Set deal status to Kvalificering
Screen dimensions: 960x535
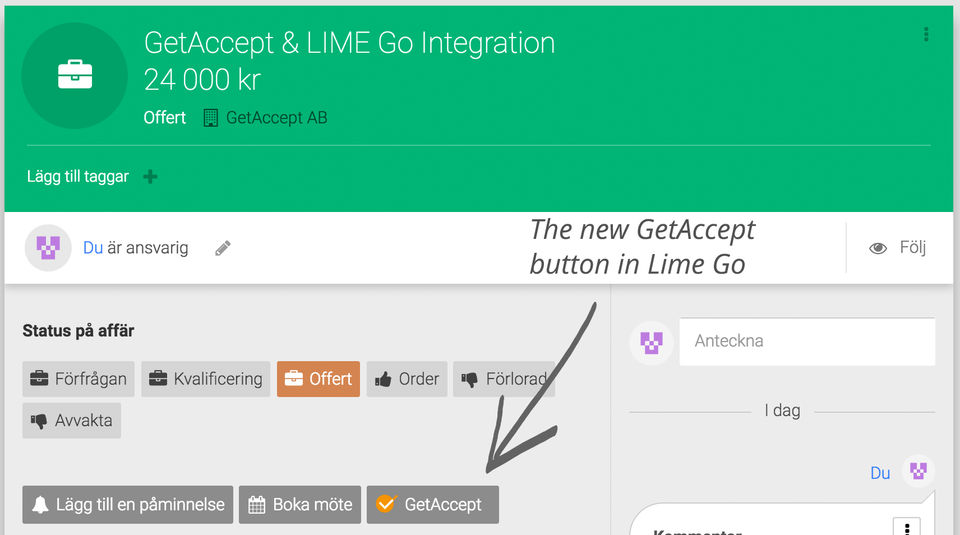pos(205,379)
